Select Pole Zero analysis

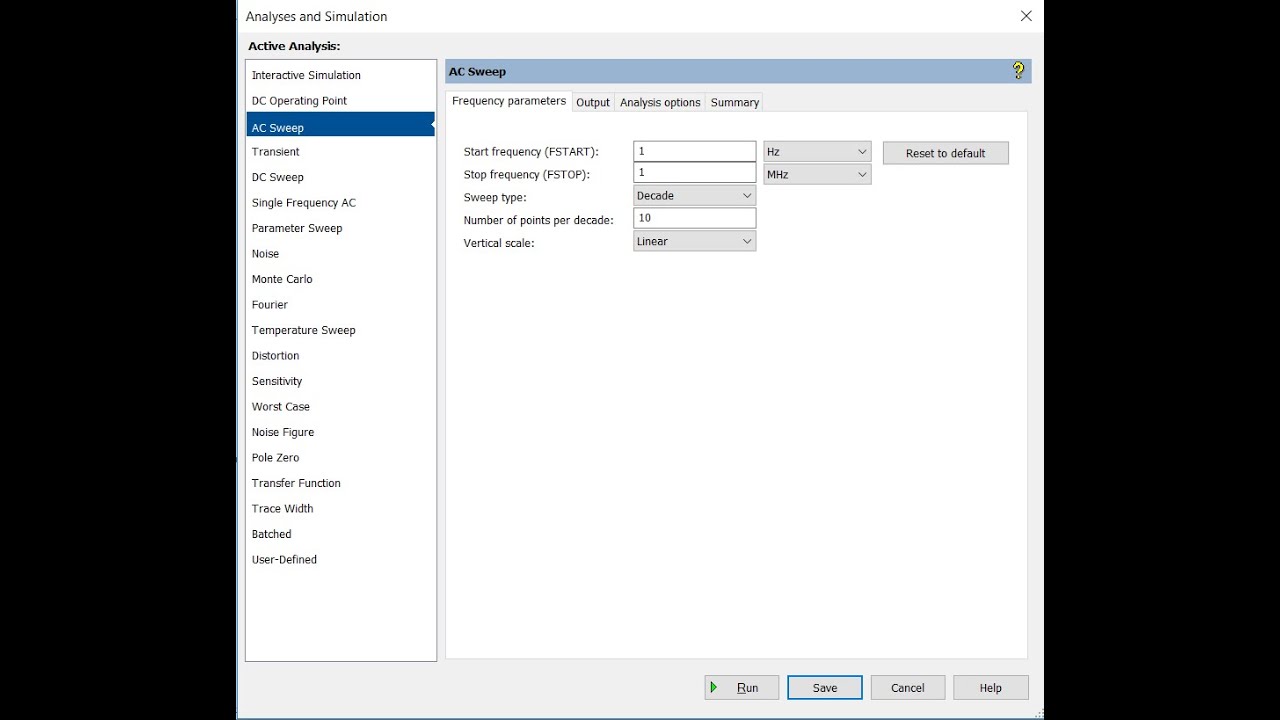coord(341,458)
